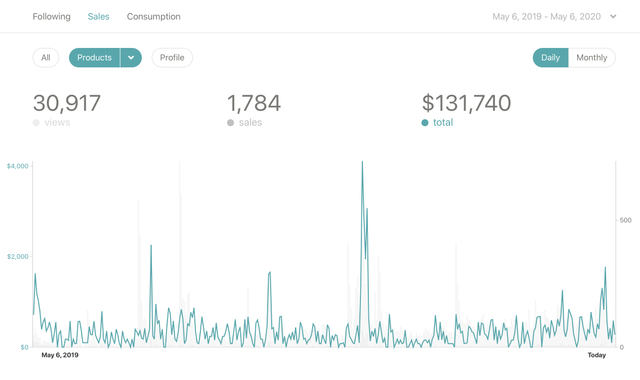The image size is (640, 380).
Task: Click the 500 right-axis label
Action: pyautogui.click(x=625, y=220)
